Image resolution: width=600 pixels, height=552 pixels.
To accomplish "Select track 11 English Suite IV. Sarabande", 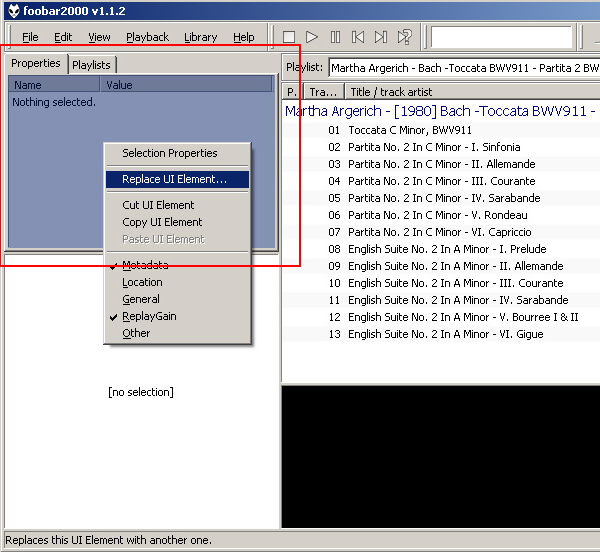I will [441, 300].
